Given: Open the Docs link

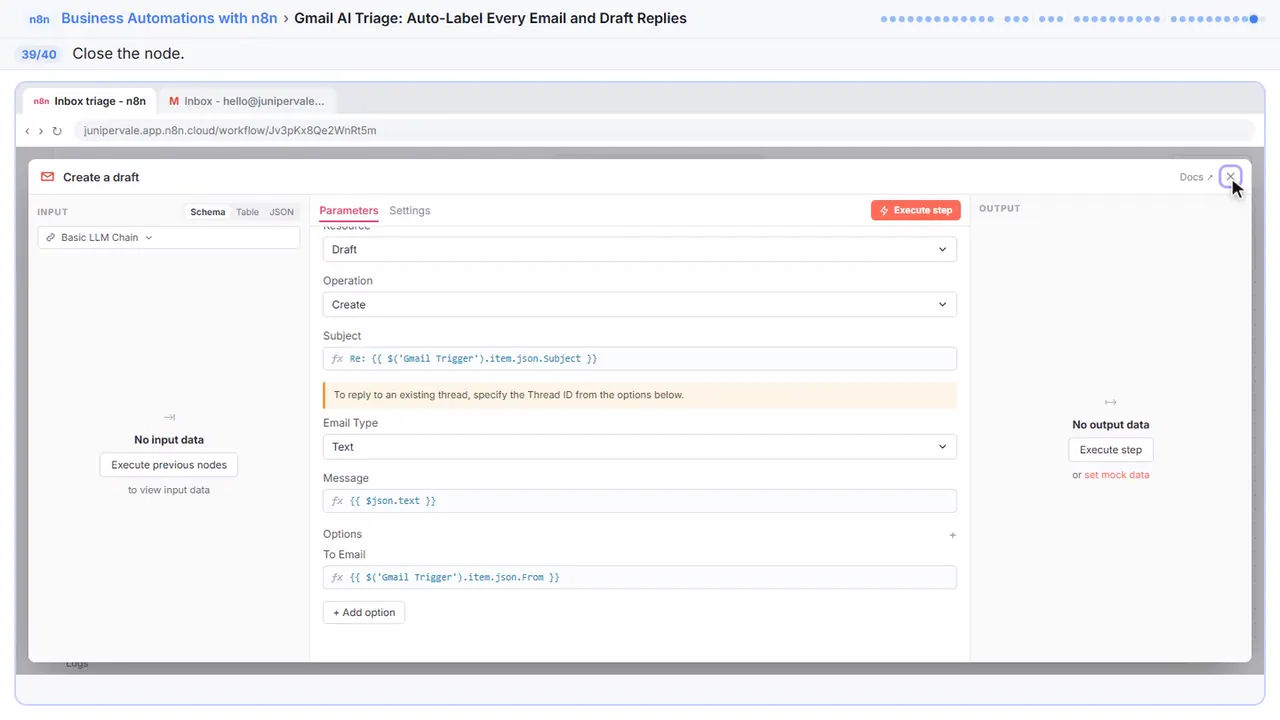Looking at the screenshot, I should coord(1196,177).
